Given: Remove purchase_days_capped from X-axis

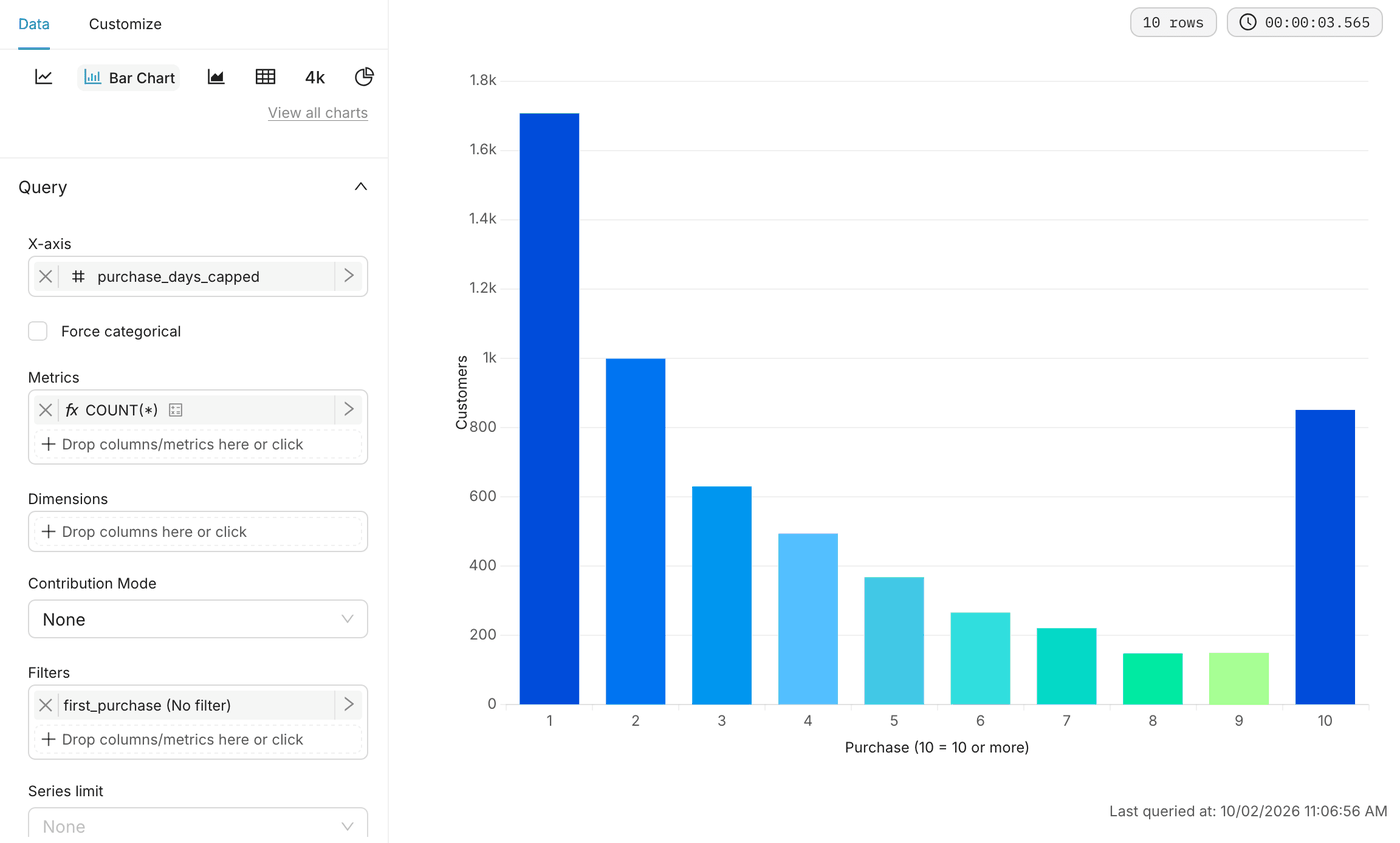Looking at the screenshot, I should [46, 276].
